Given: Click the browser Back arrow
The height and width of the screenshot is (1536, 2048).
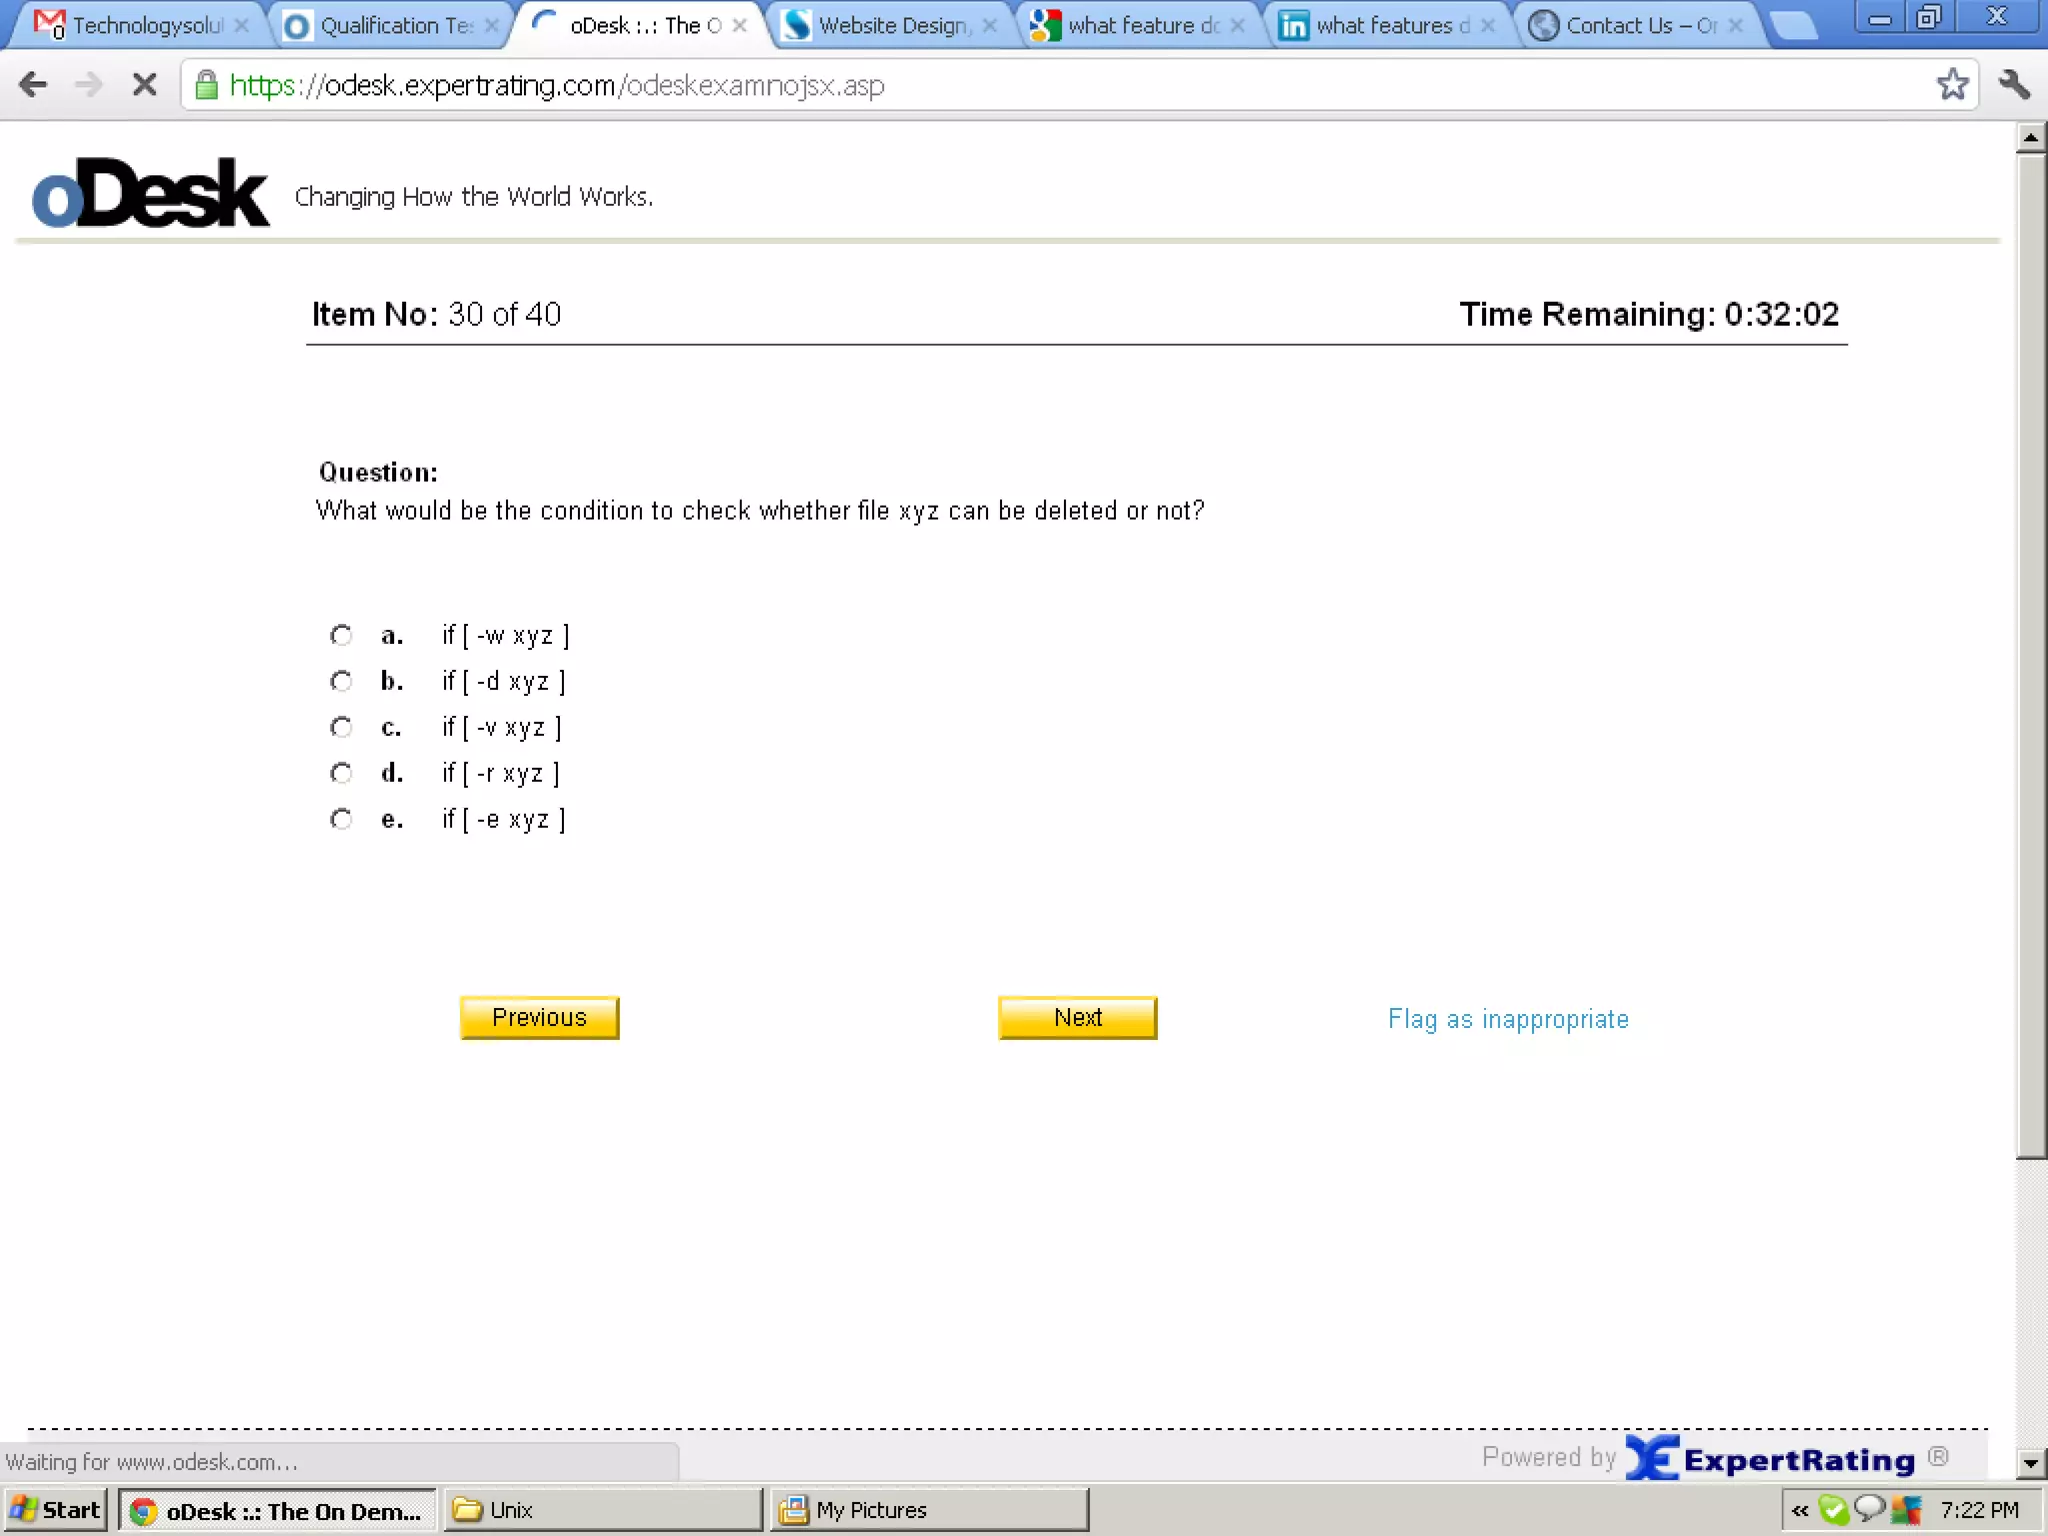Looking at the screenshot, I should pos(33,85).
